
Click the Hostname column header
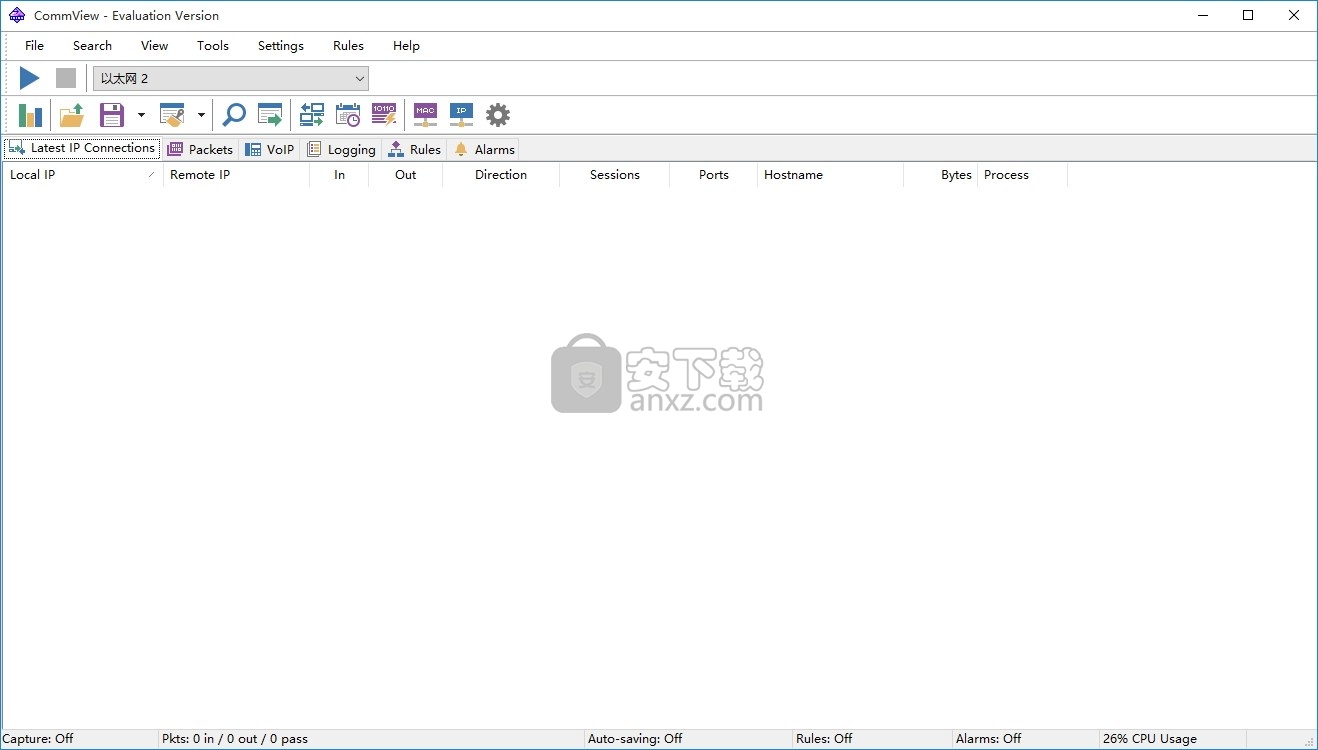coord(830,175)
